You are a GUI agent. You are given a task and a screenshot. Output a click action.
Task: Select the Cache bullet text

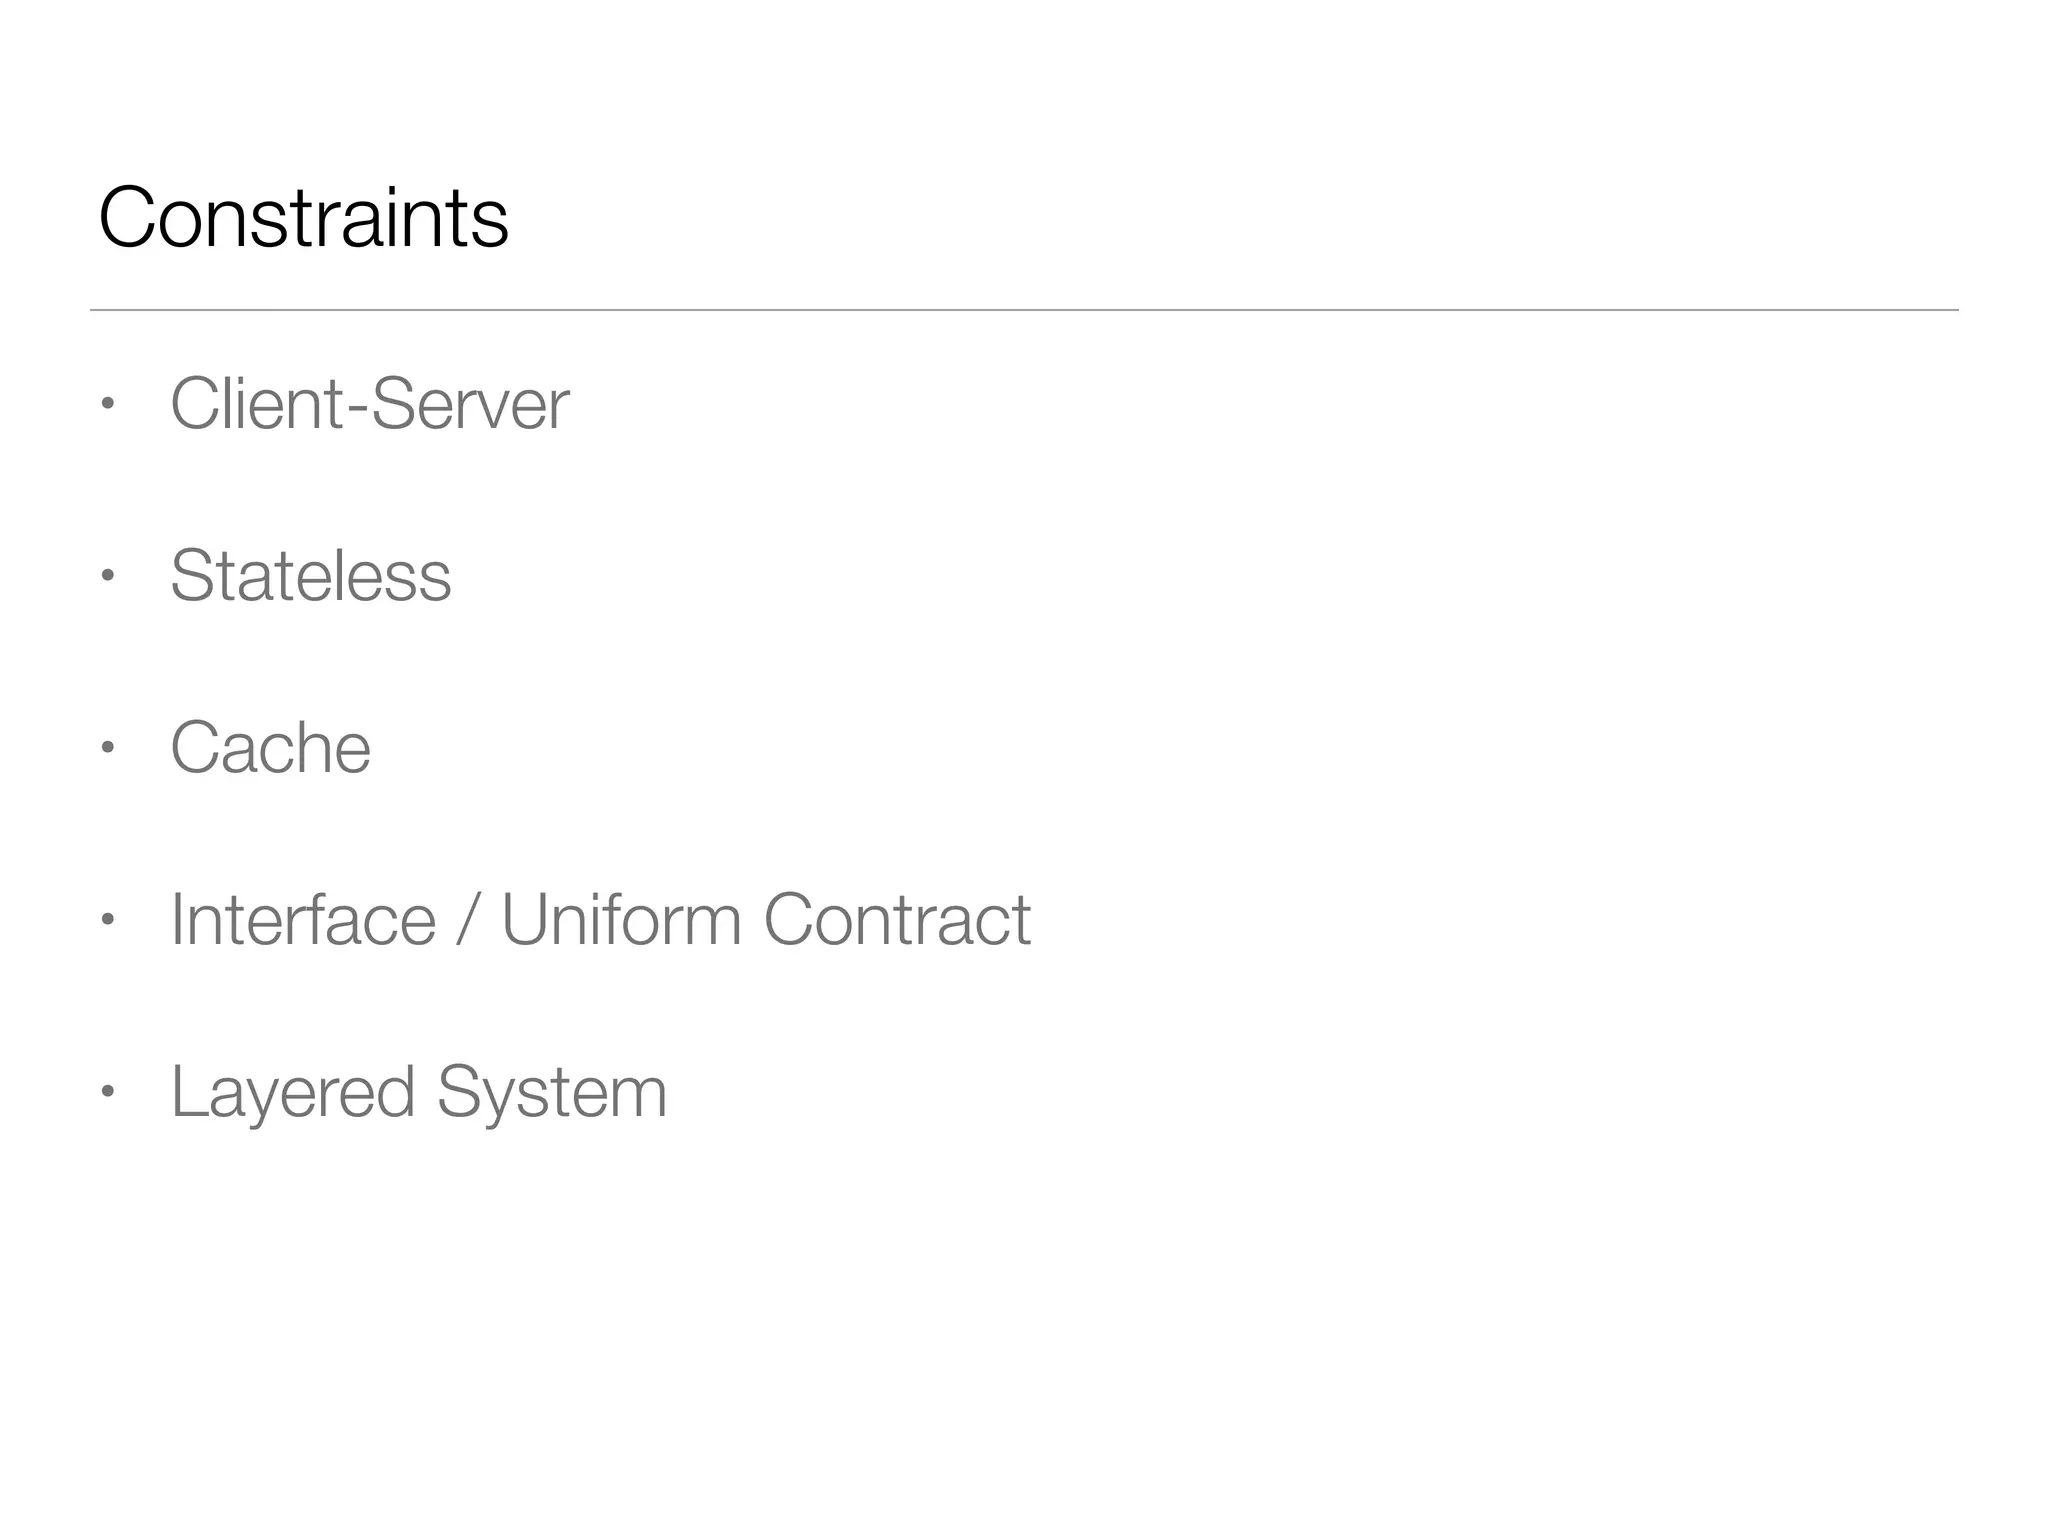pos(270,748)
